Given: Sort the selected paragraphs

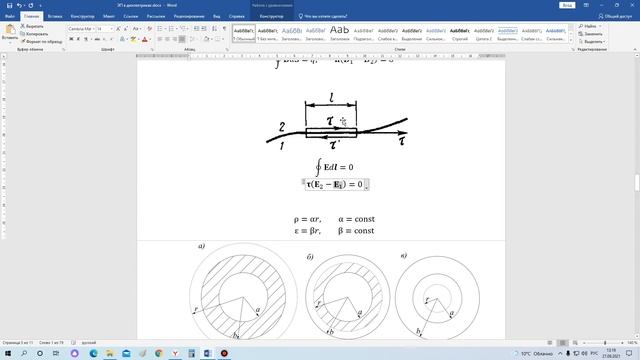Looking at the screenshot, I should [214, 29].
